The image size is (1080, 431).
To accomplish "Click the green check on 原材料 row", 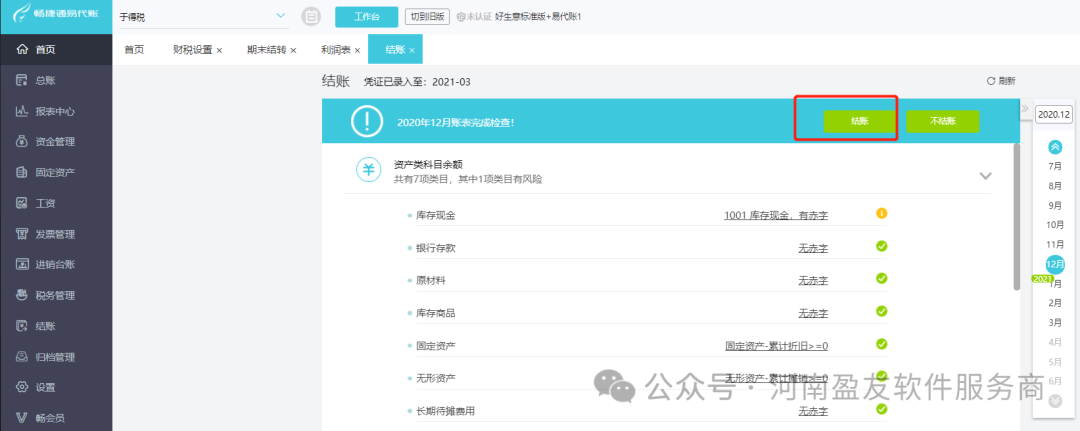I will pyautogui.click(x=881, y=278).
